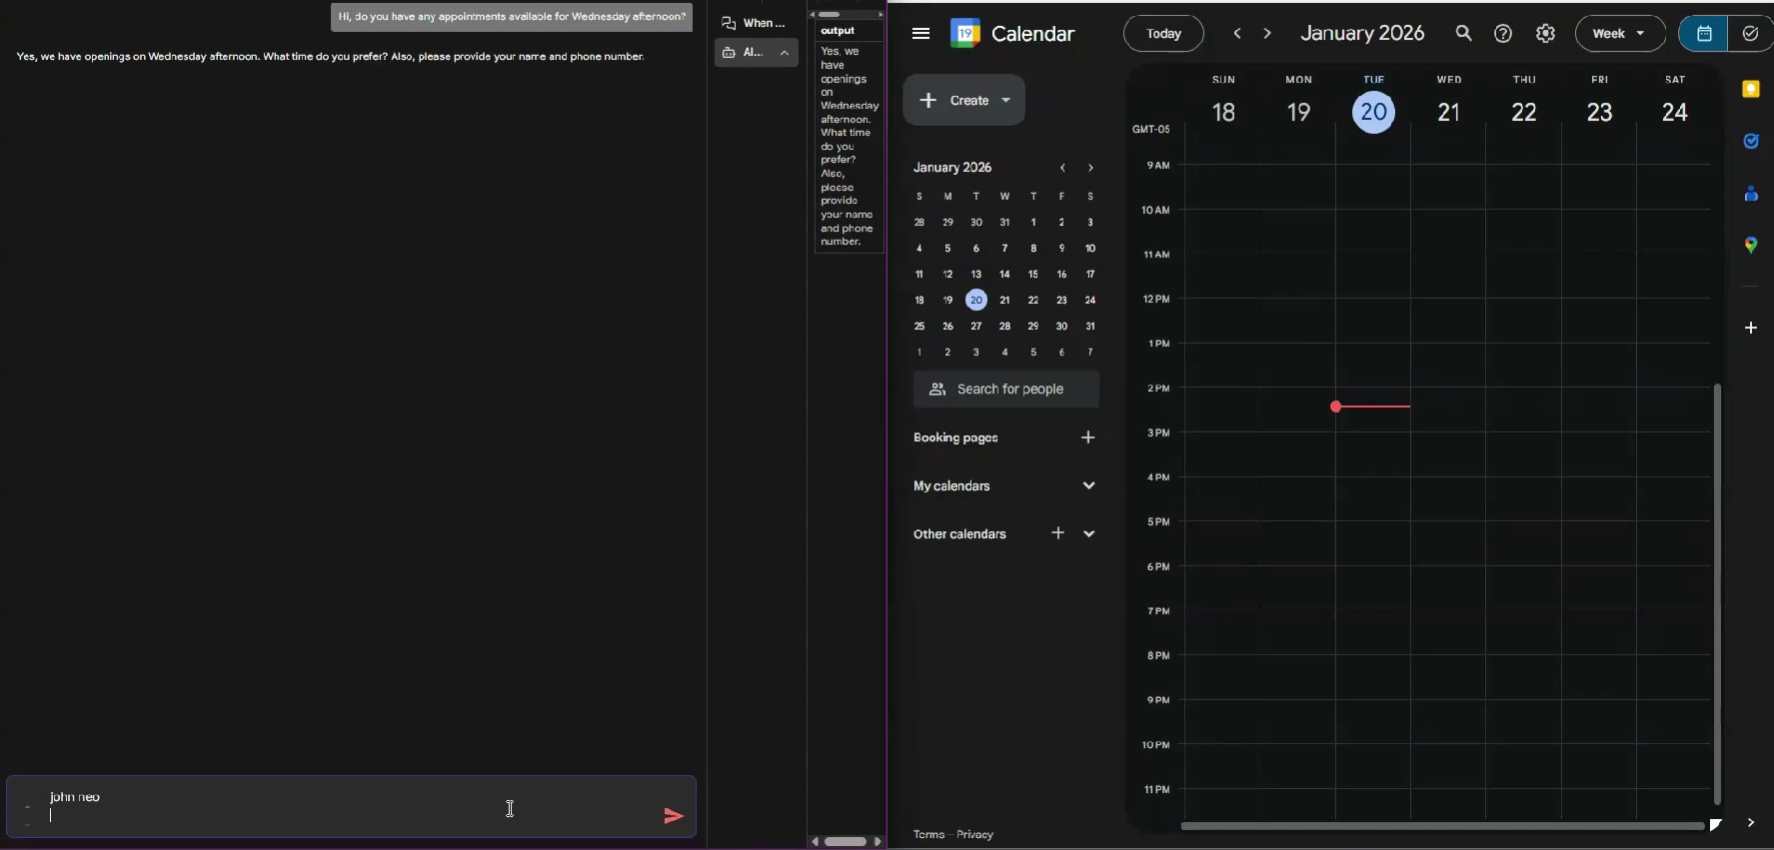Open Google Tasks from side panel
1774x850 pixels.
coord(1750,141)
